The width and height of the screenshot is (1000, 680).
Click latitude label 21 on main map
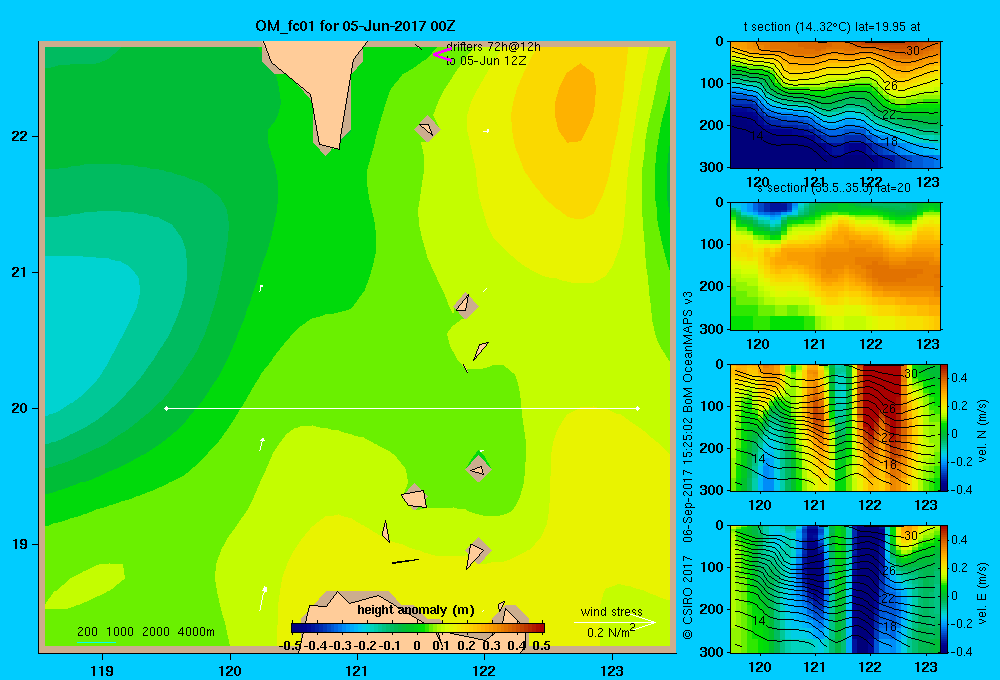20,272
